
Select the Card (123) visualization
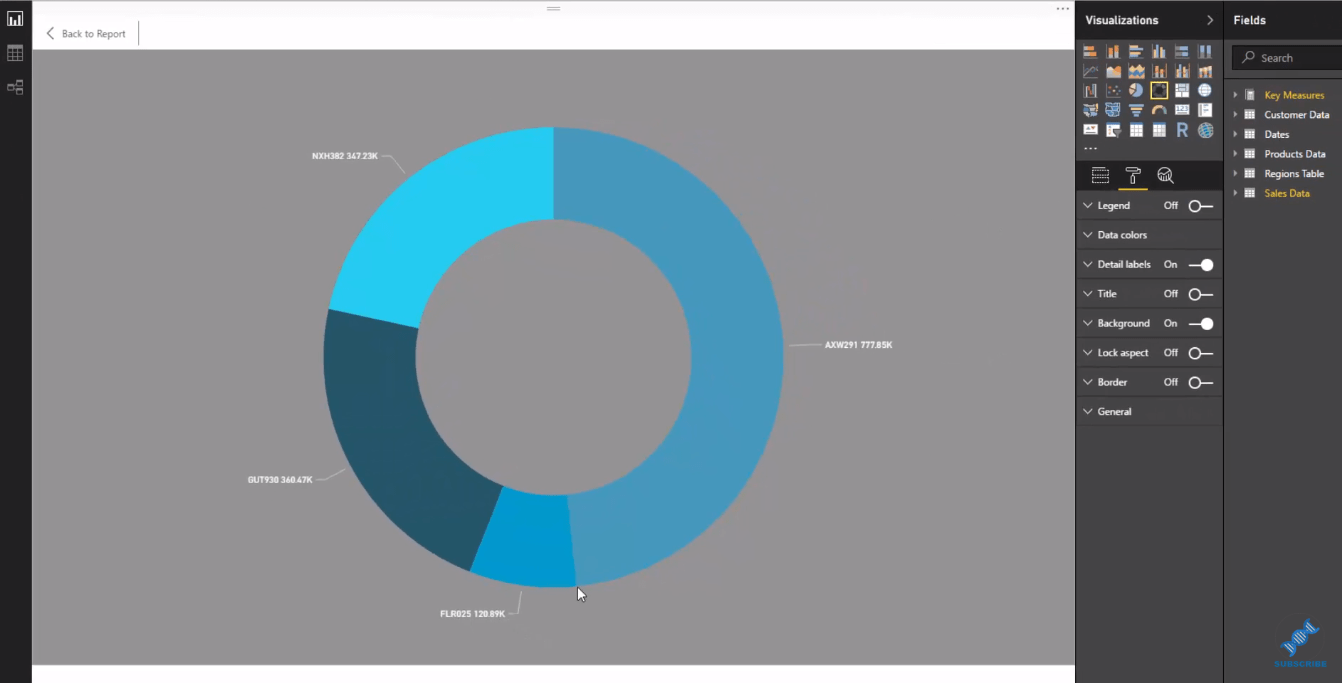point(1182,110)
